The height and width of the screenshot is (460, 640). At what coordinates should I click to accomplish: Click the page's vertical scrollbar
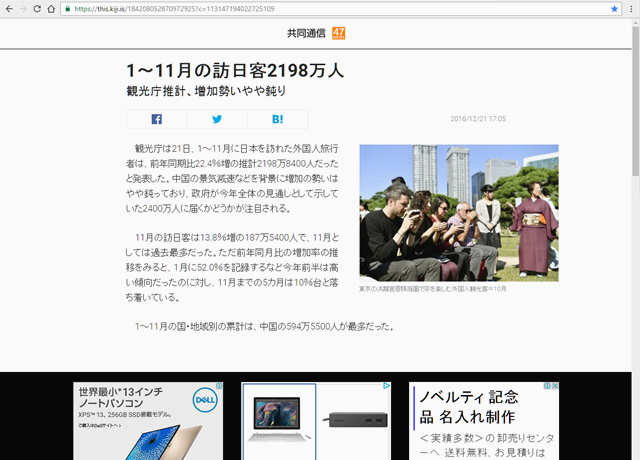[634, 200]
